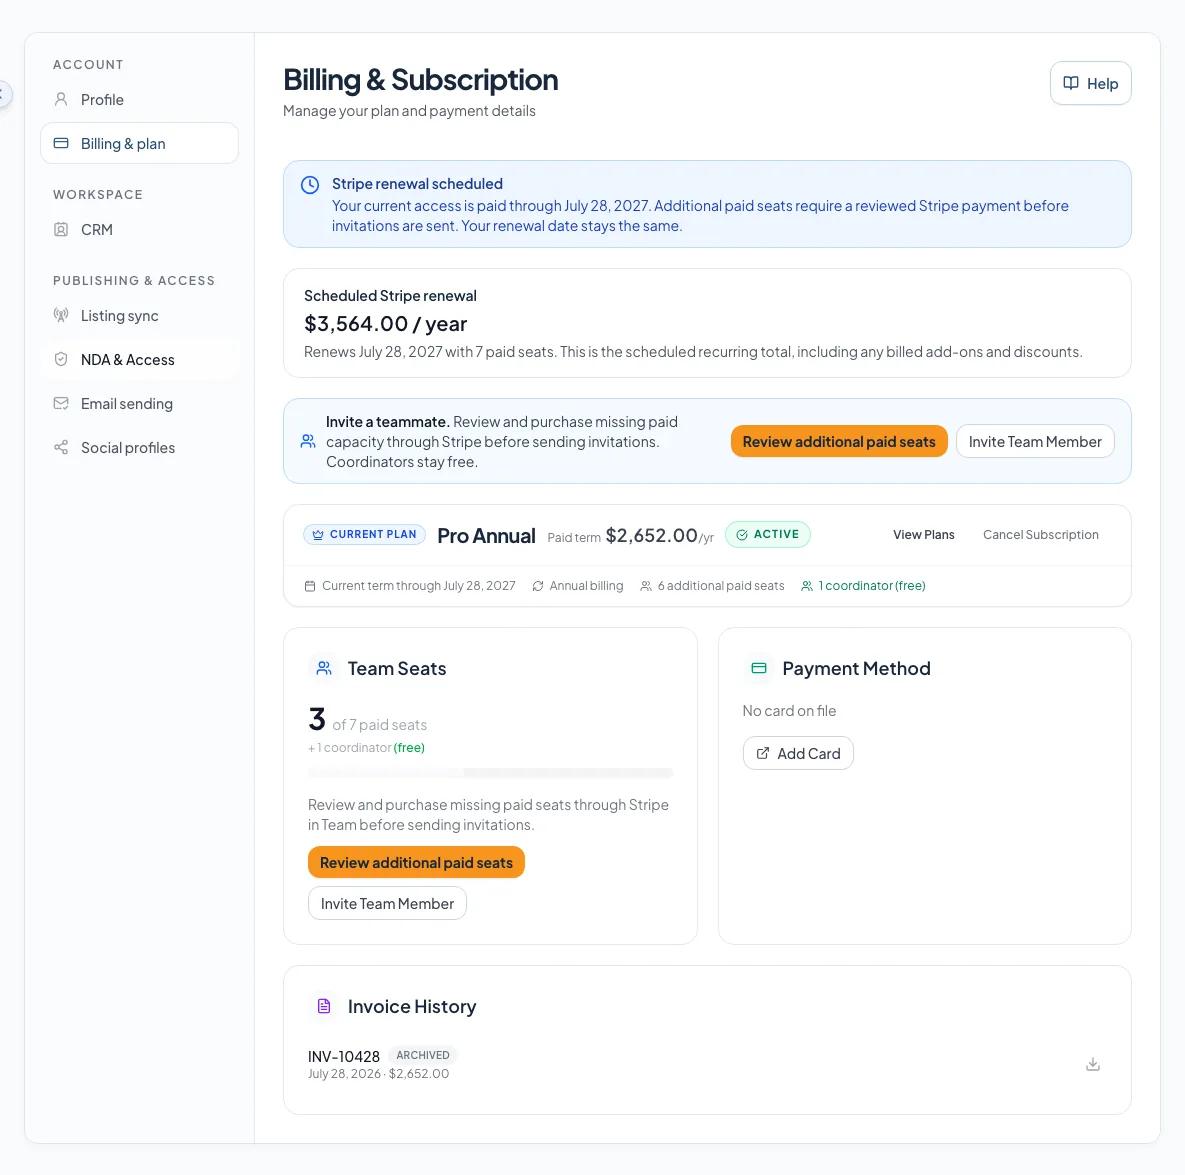This screenshot has width=1185, height=1175.
Task: Go to the CRM workspace section
Action: tap(139, 230)
